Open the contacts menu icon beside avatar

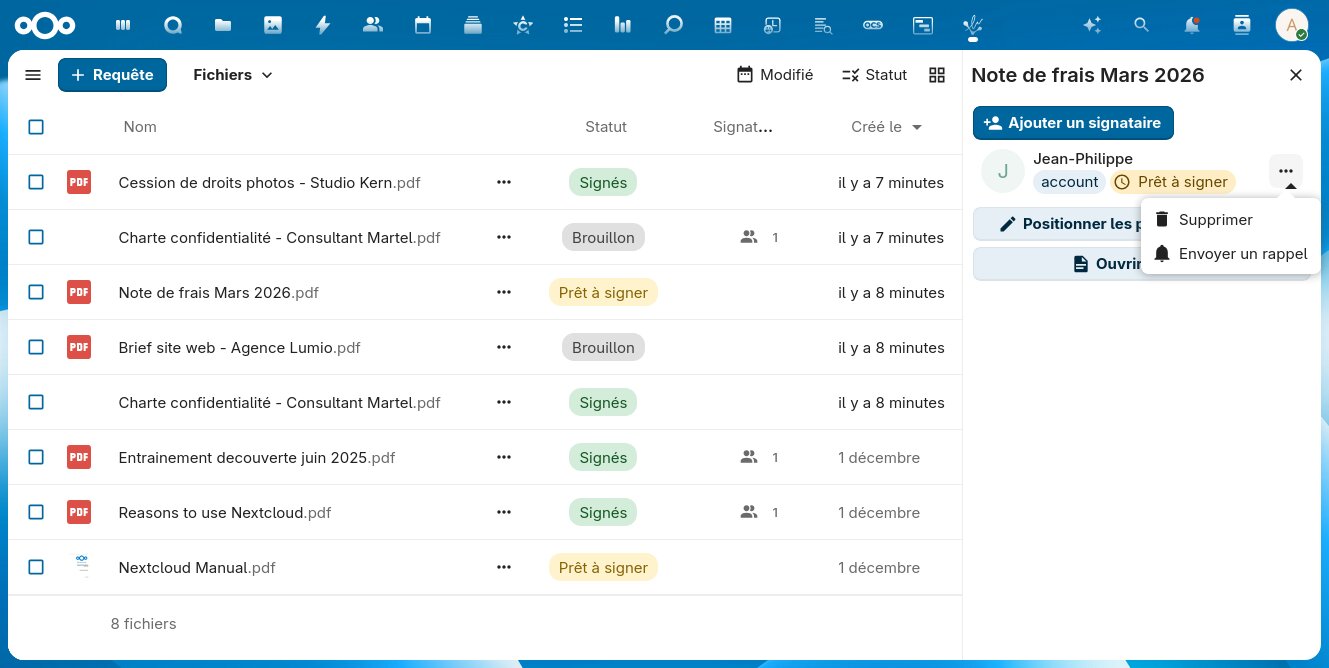(1242, 25)
